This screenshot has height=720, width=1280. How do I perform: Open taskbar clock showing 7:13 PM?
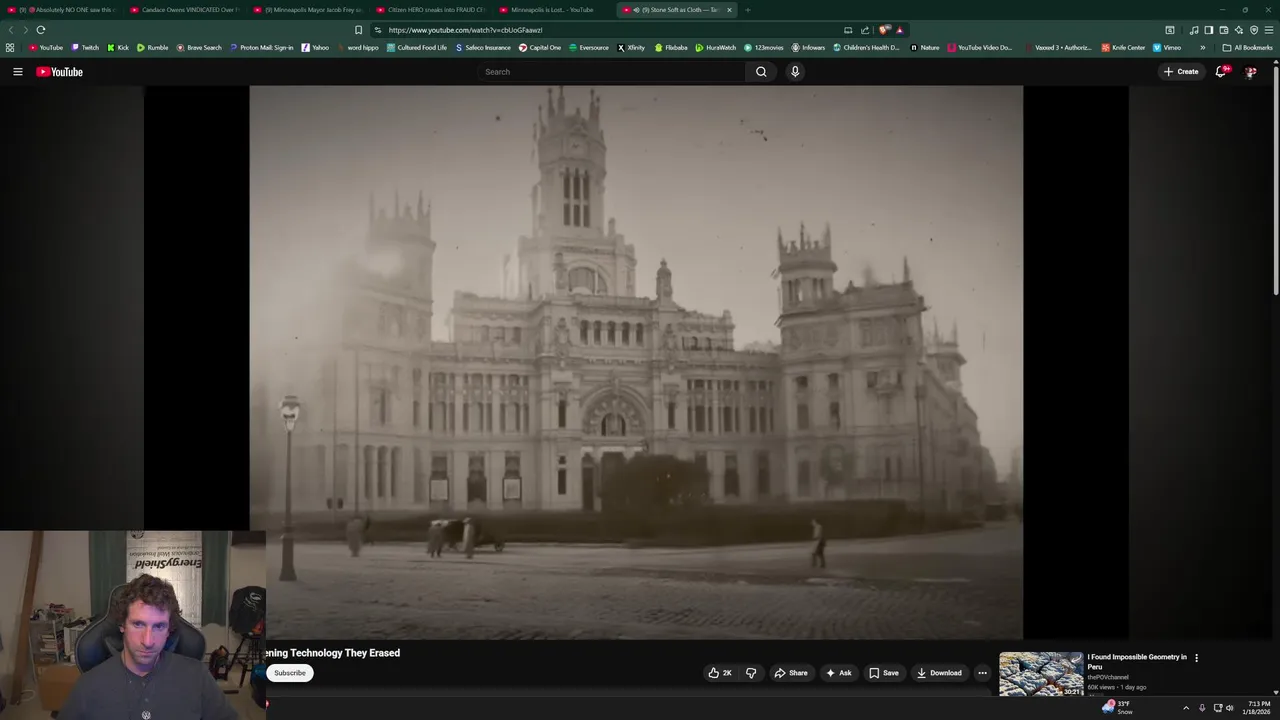pyautogui.click(x=1258, y=708)
